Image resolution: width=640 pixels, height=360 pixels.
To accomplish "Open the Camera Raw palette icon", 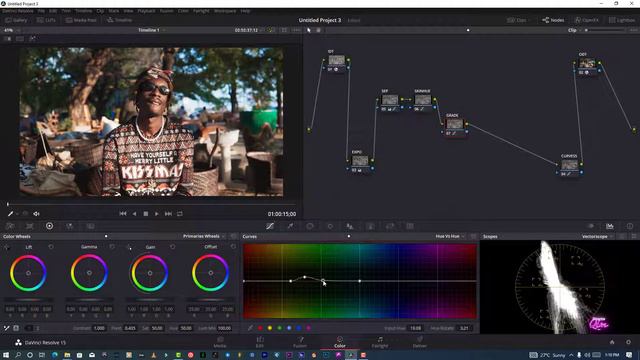I will pyautogui.click(x=10, y=226).
